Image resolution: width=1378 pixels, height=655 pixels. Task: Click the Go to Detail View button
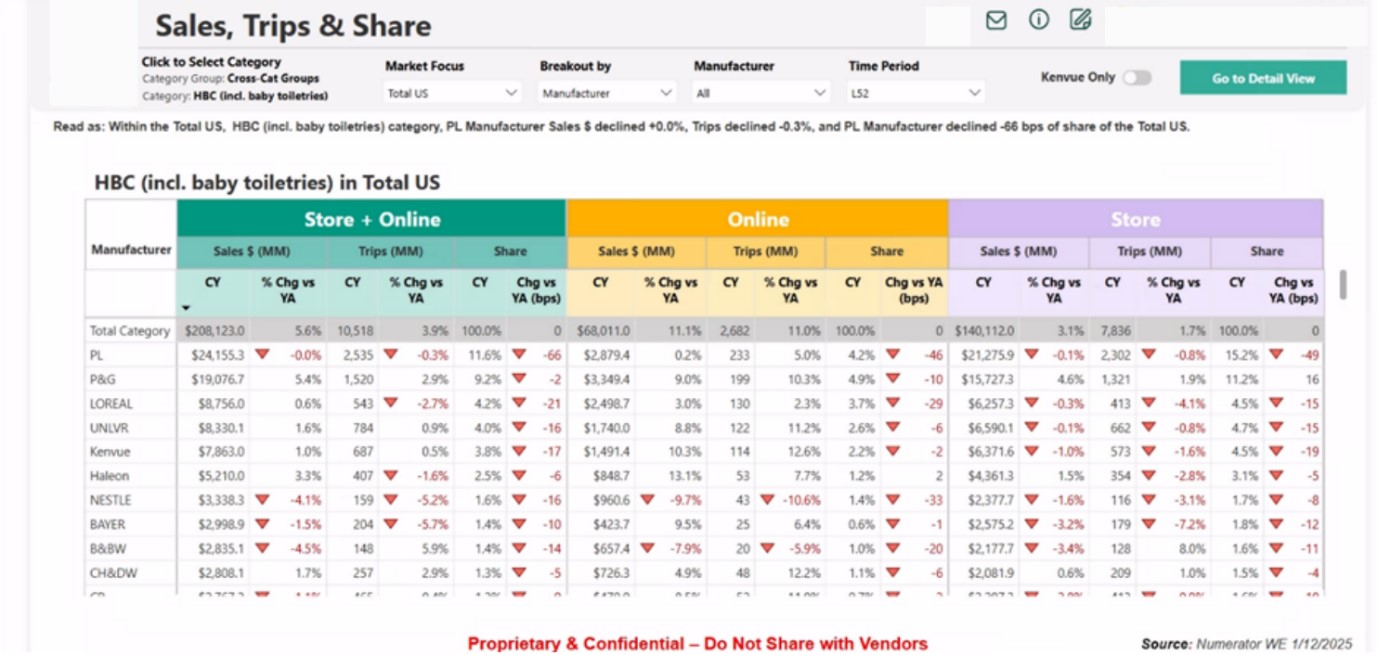coord(1262,78)
